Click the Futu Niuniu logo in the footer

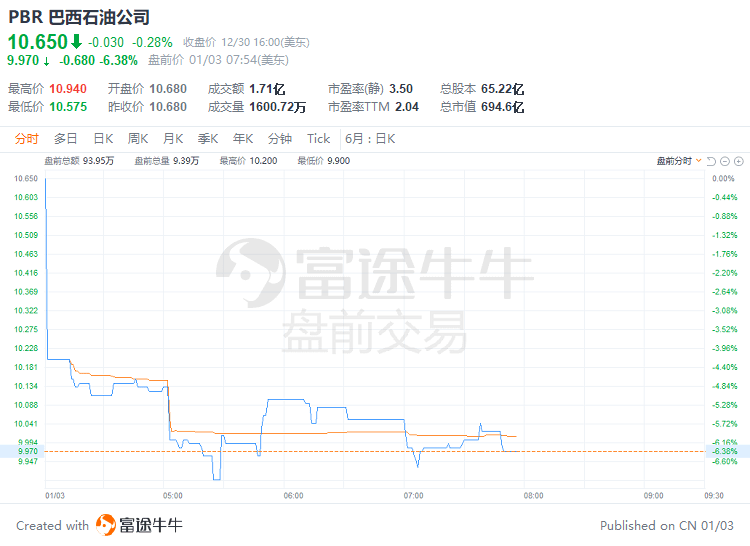pyautogui.click(x=139, y=525)
